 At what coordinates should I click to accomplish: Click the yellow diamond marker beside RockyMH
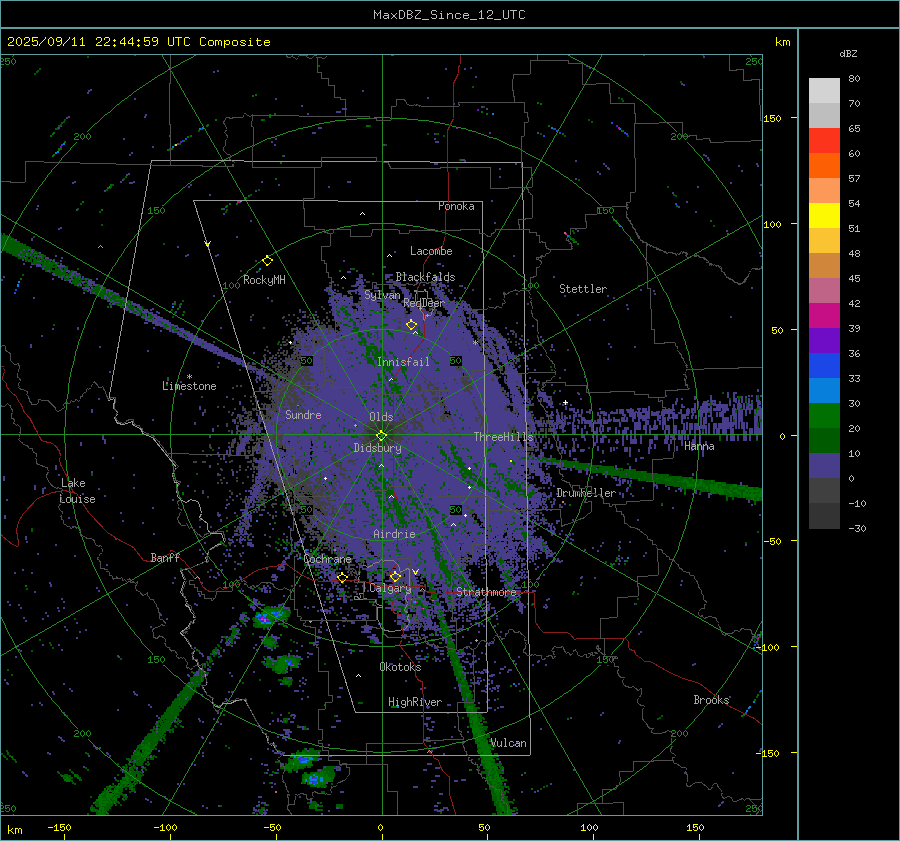tap(267, 261)
